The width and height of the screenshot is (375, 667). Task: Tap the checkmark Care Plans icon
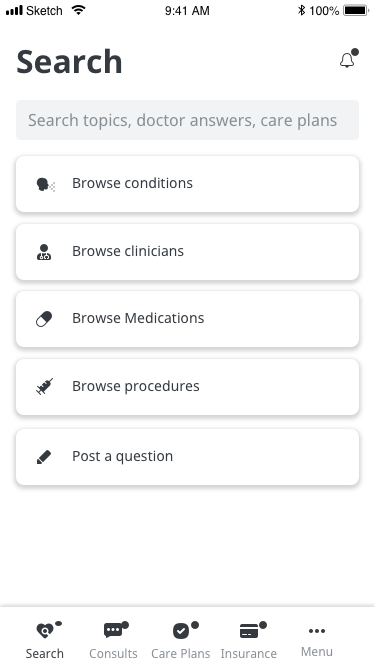point(181,631)
